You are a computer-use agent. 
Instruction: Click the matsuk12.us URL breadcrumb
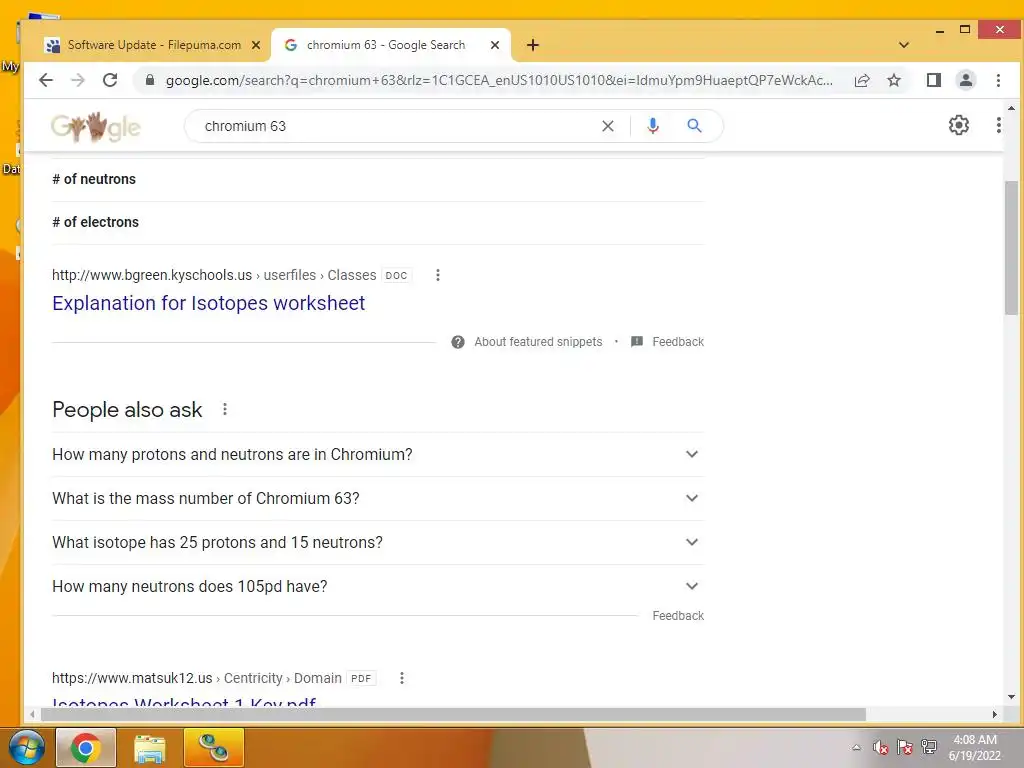tap(197, 679)
